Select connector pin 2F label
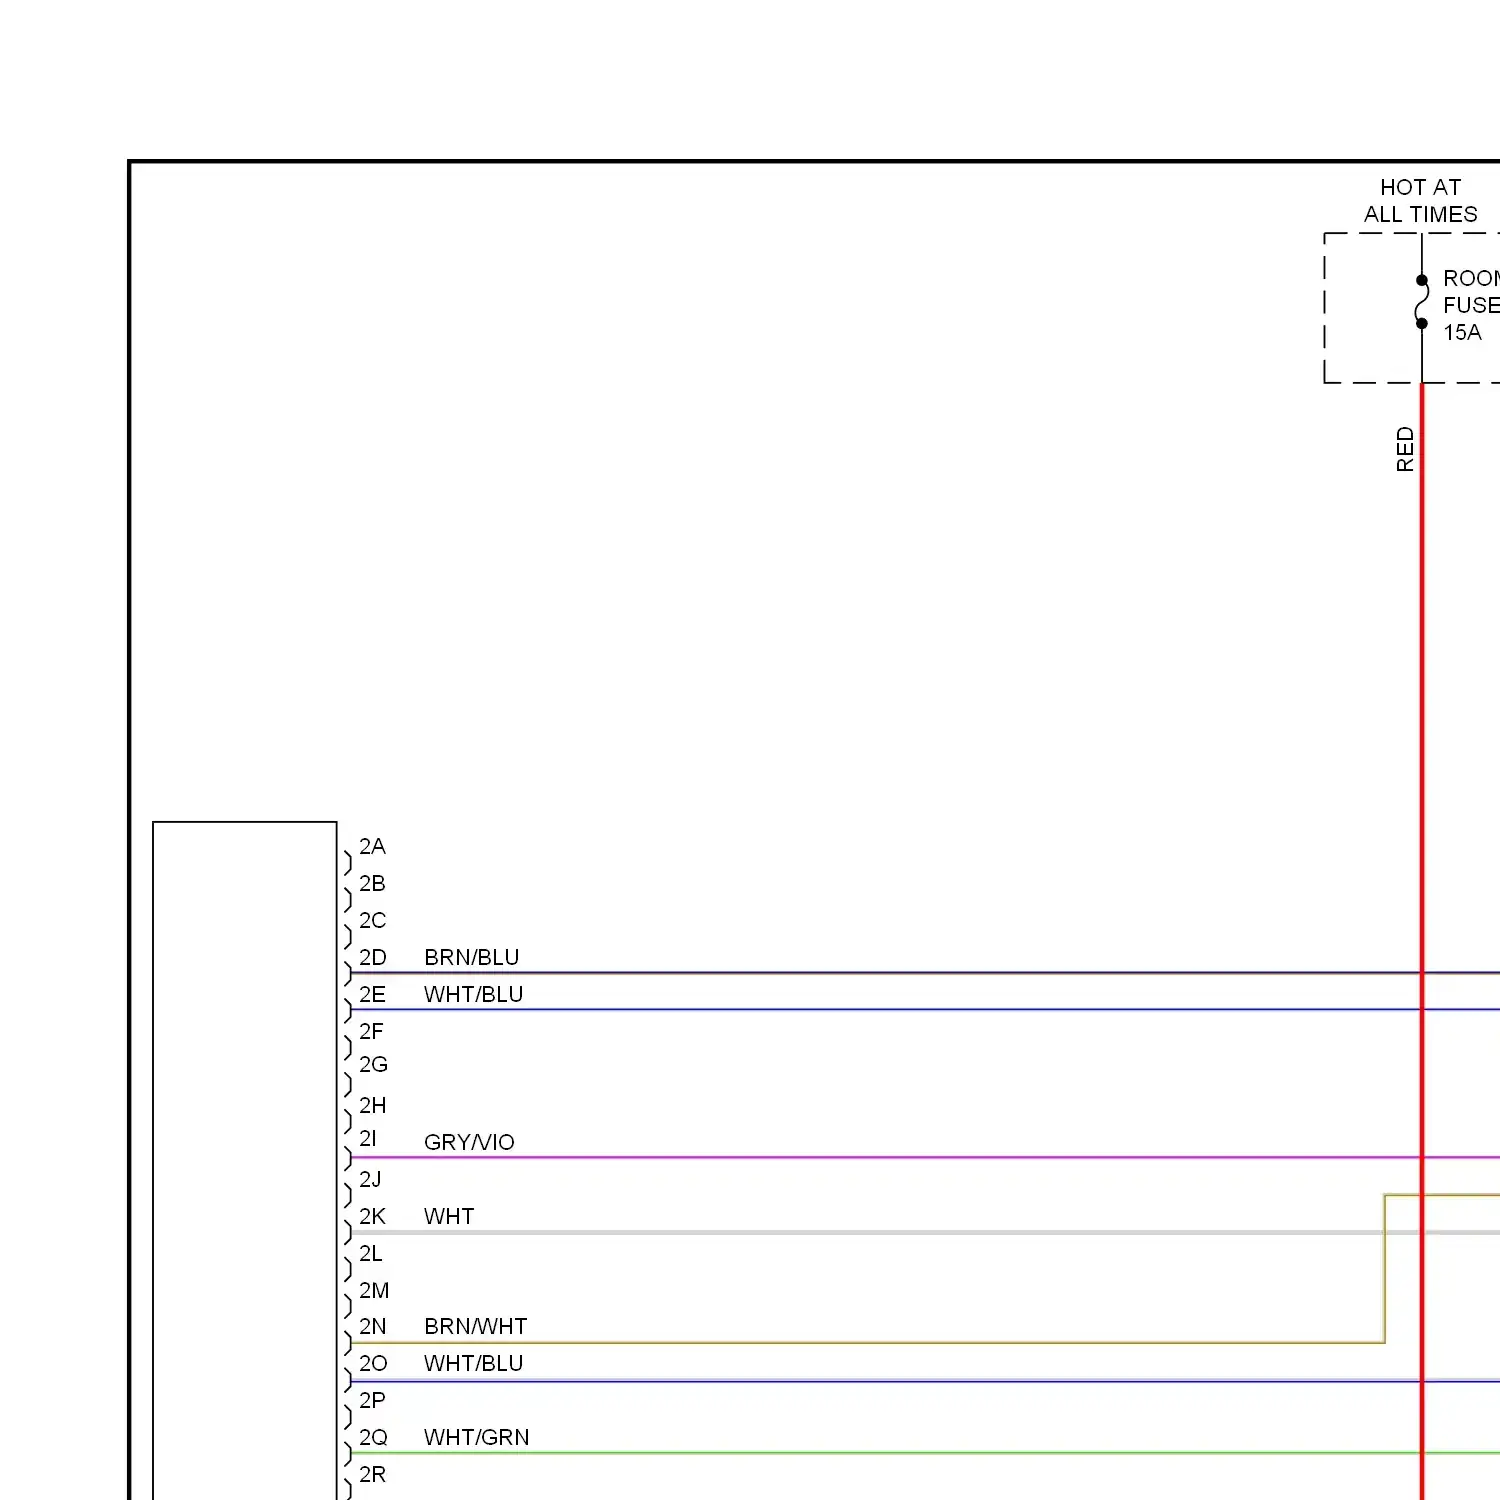The width and height of the screenshot is (1500, 1500). point(371,1031)
